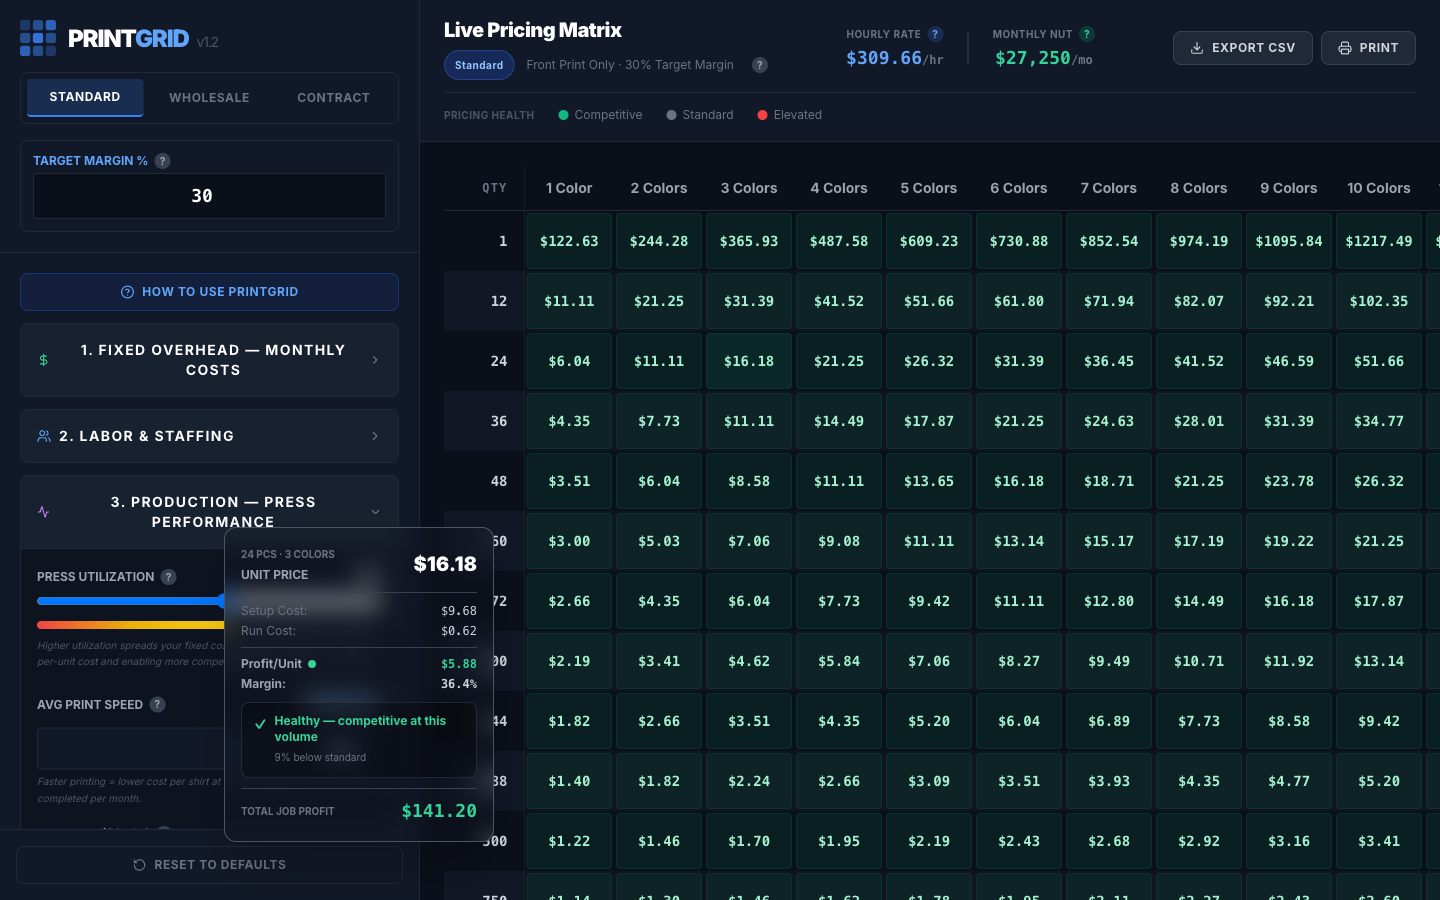Click Reset to Defaults

tap(209, 864)
